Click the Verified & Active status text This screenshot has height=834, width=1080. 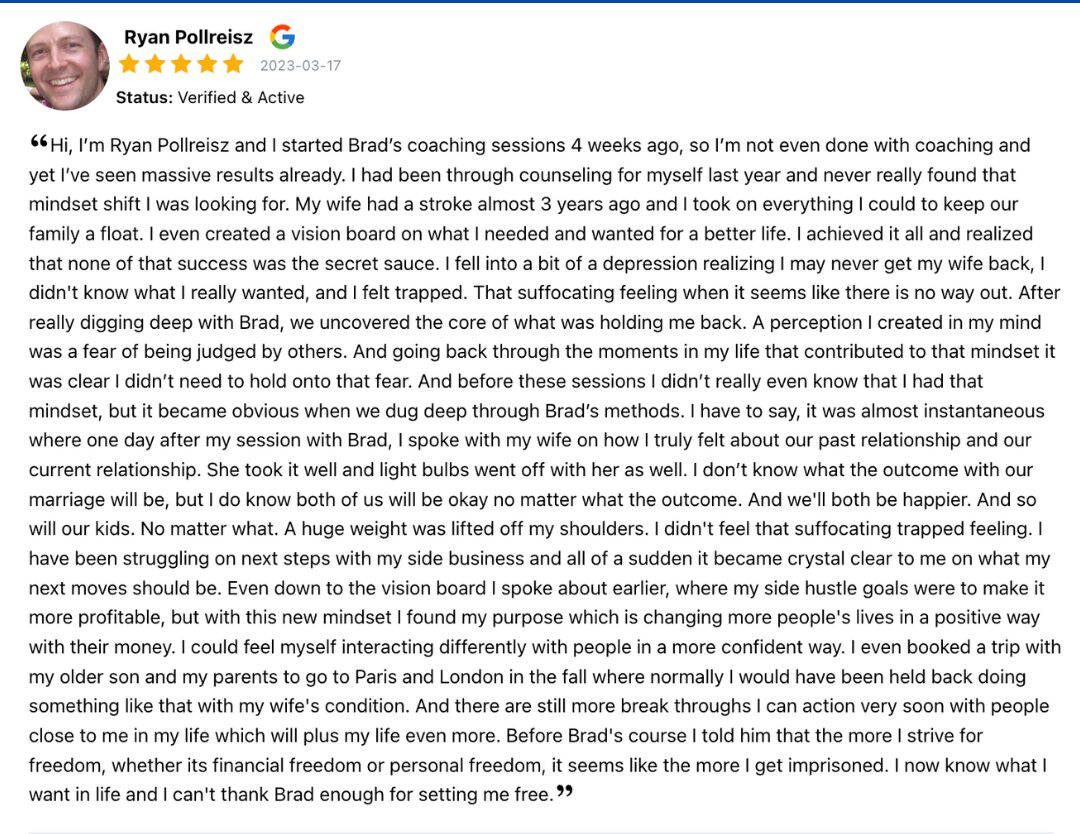(241, 97)
